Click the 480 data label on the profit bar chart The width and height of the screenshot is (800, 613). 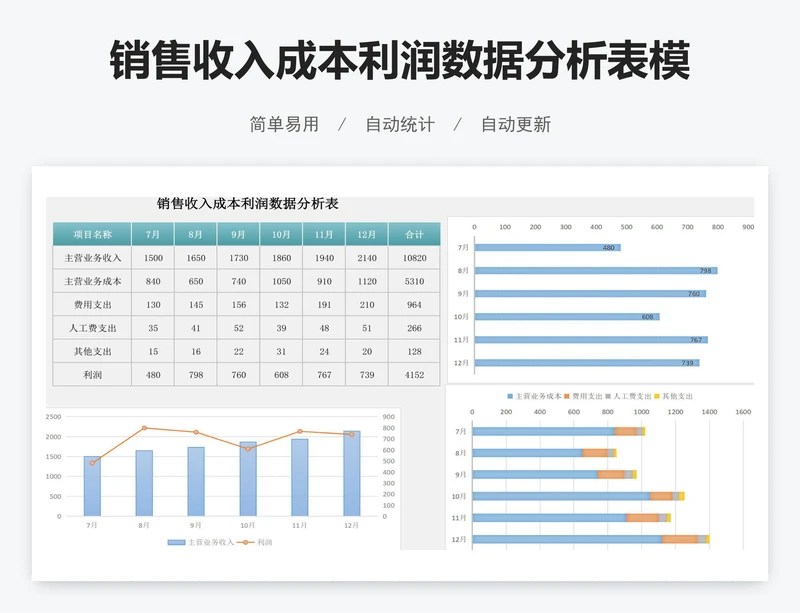609,248
